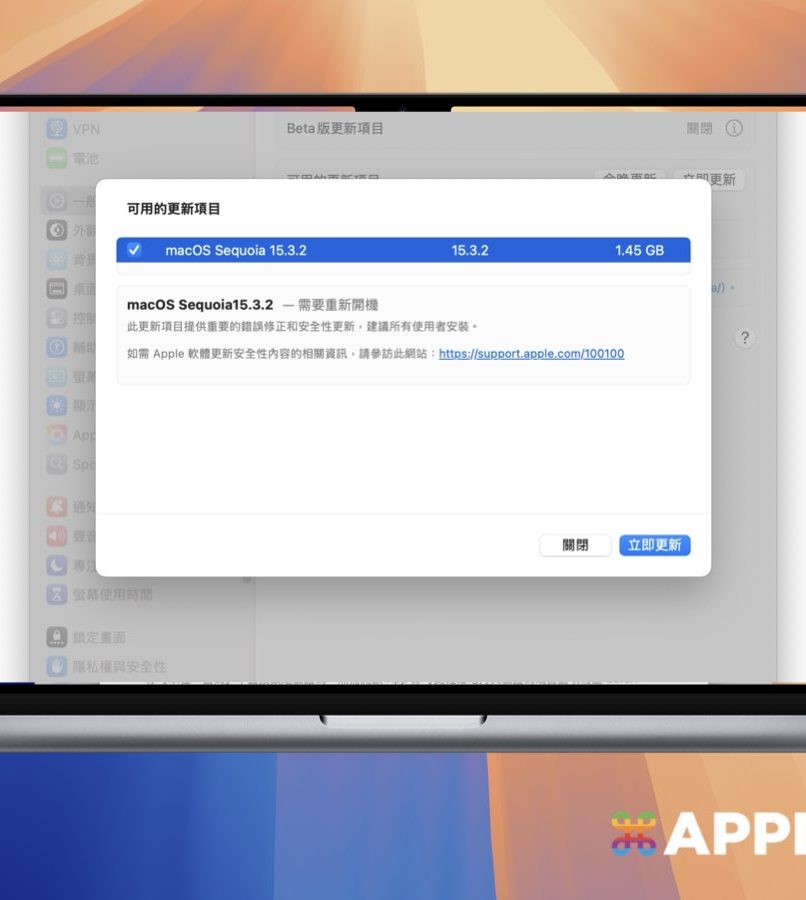
Task: Open the Lock Screen (鎖定畫面) icon
Action: click(57, 637)
